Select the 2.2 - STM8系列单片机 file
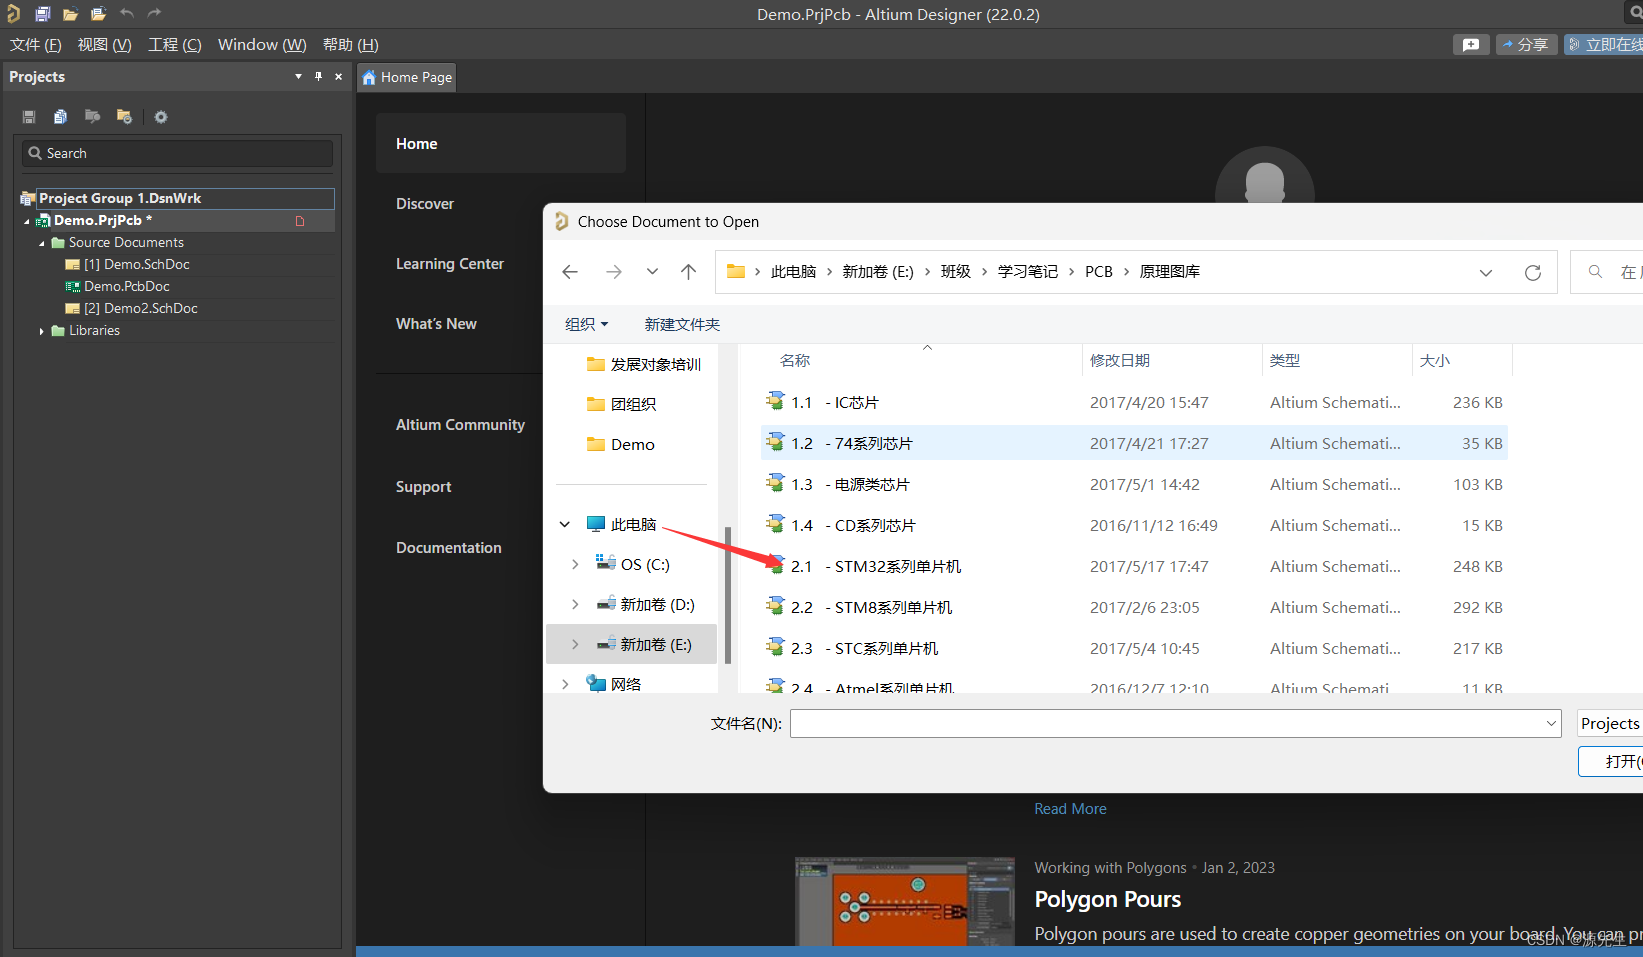1643x957 pixels. 1134,607
